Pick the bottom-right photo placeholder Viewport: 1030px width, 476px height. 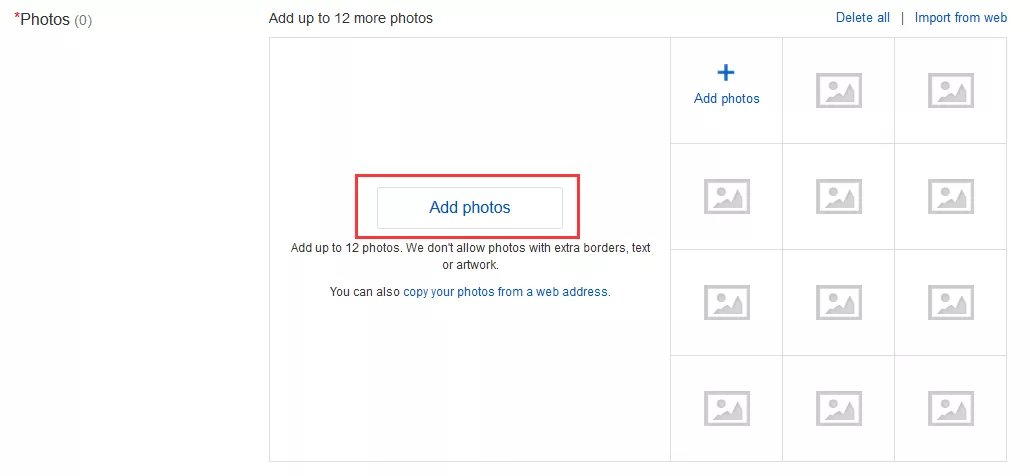951,408
